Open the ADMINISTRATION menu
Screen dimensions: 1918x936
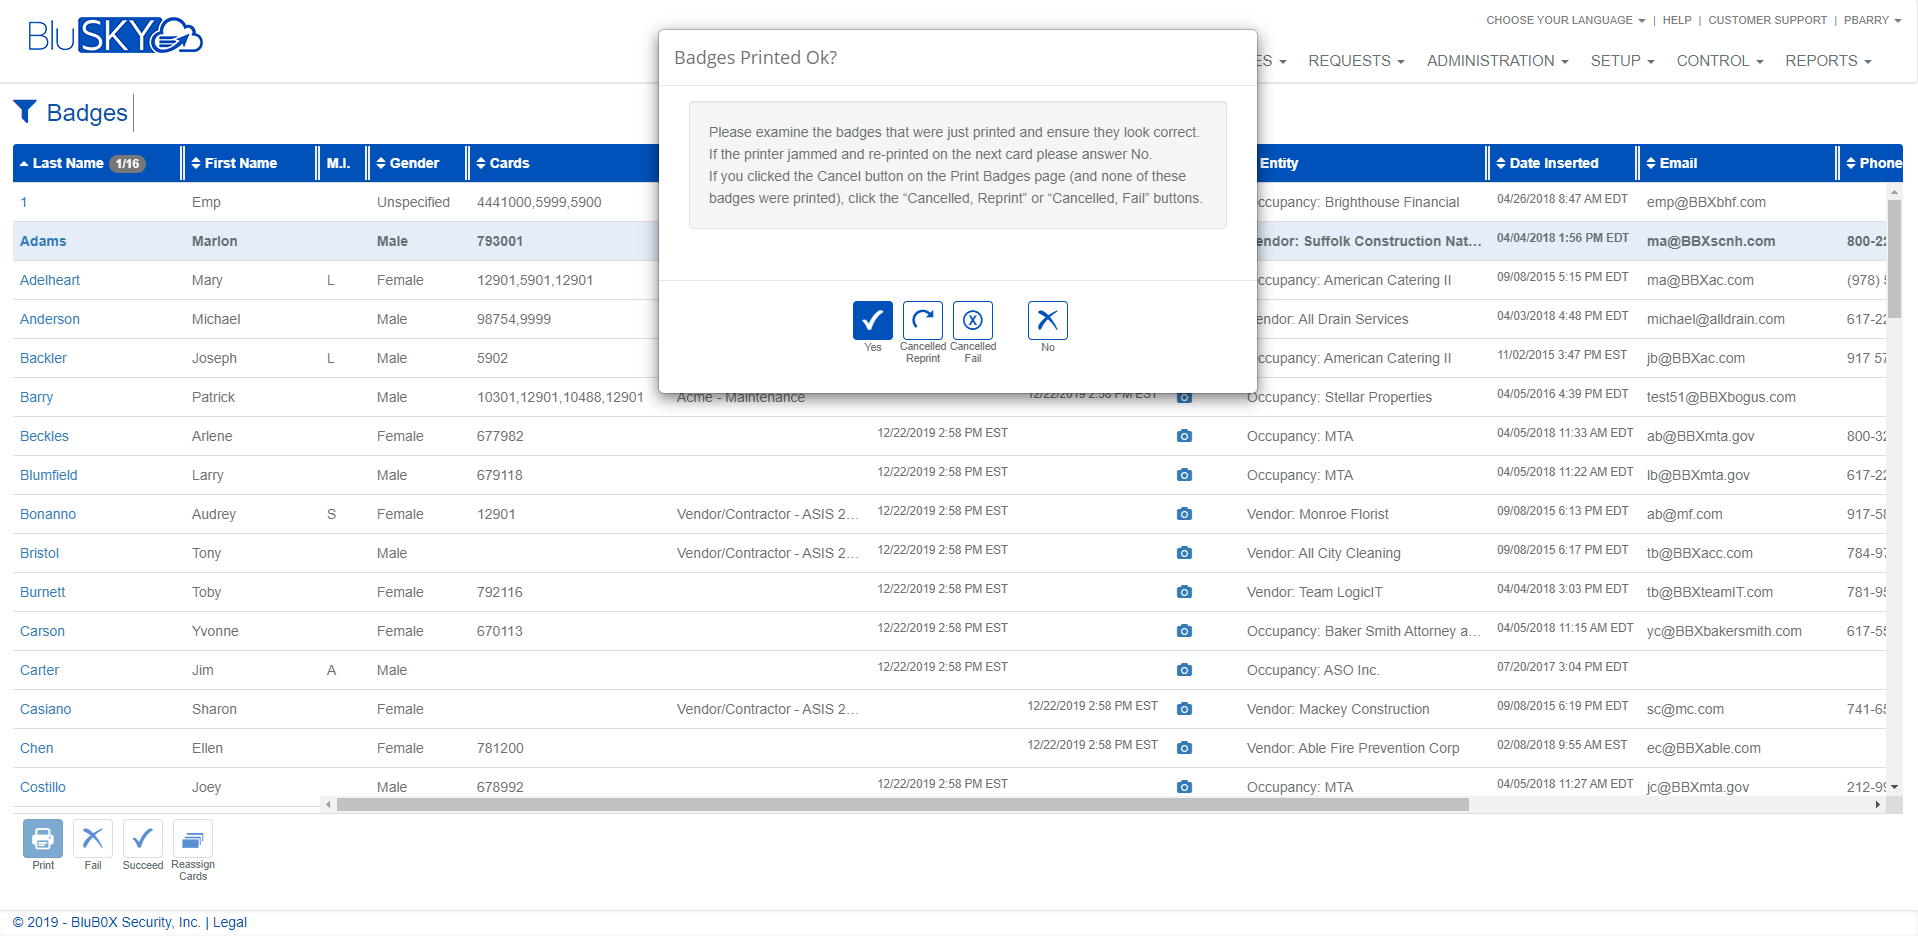[x=1496, y=60]
